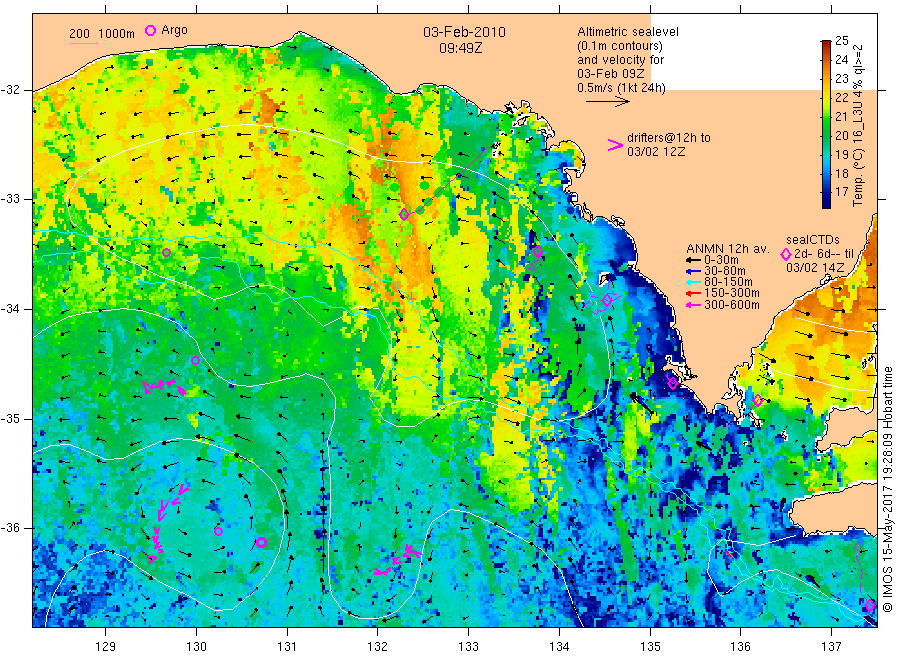This screenshot has height=660, width=900.
Task: Click the 0.5m/s velocity scale arrow
Action: click(607, 102)
